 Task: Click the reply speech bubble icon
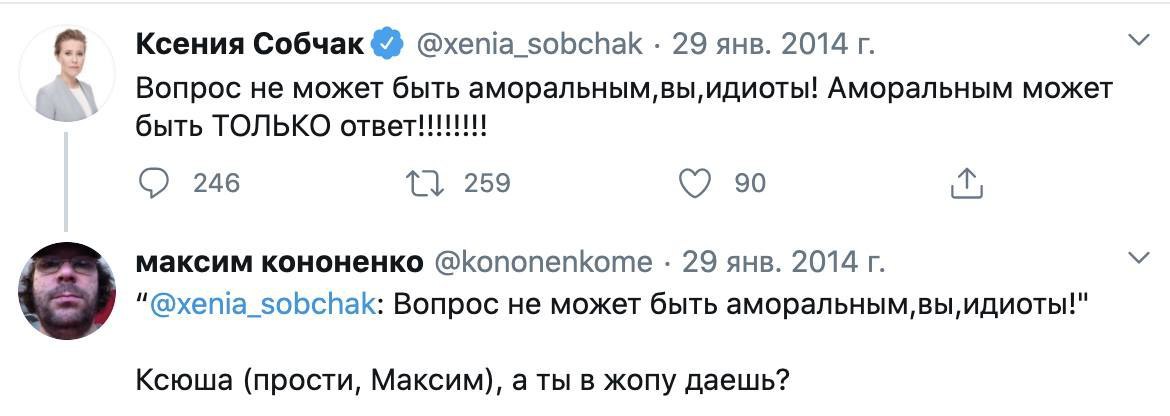tap(153, 183)
